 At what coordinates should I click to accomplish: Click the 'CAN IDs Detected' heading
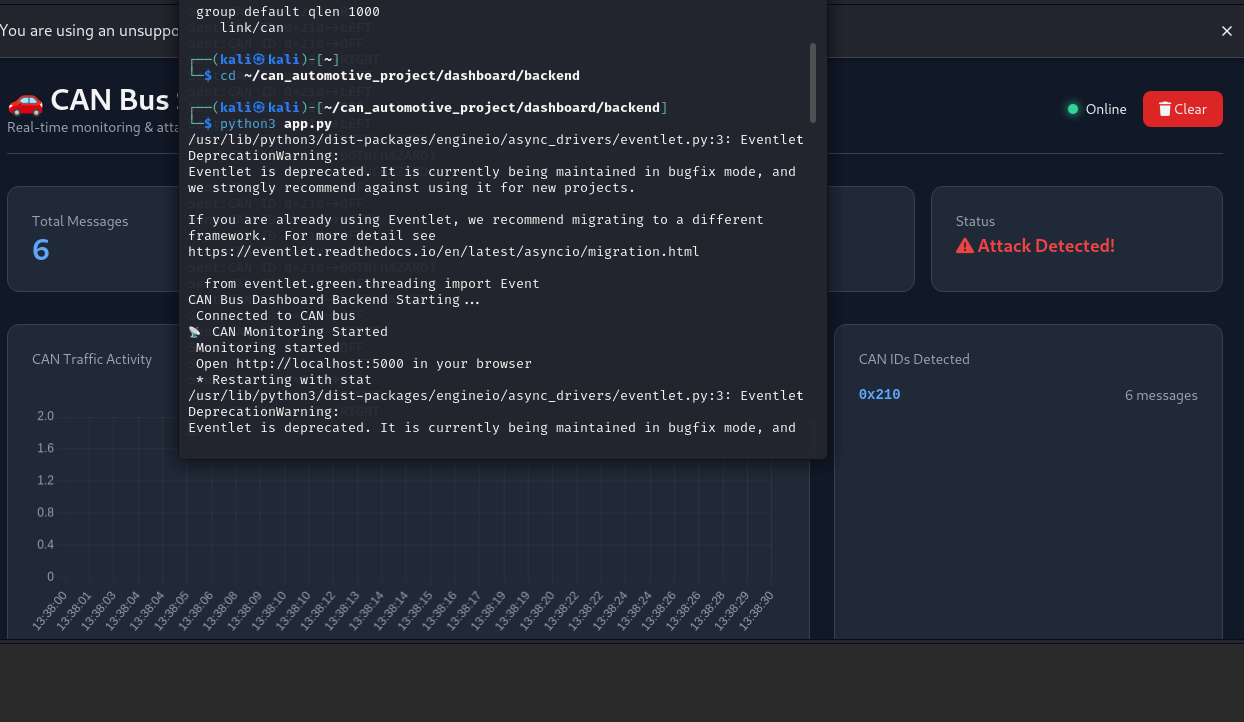coord(914,359)
